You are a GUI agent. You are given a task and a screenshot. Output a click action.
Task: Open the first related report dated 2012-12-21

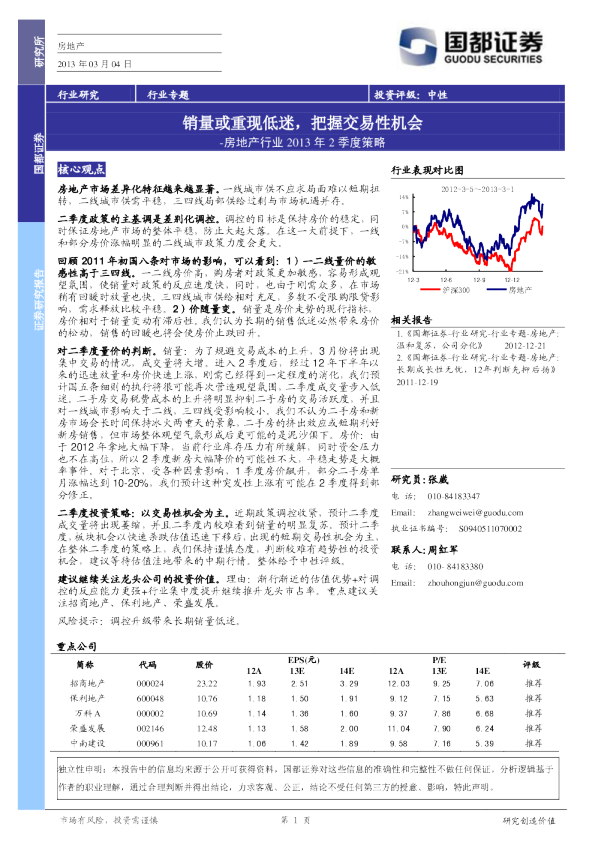[477, 339]
